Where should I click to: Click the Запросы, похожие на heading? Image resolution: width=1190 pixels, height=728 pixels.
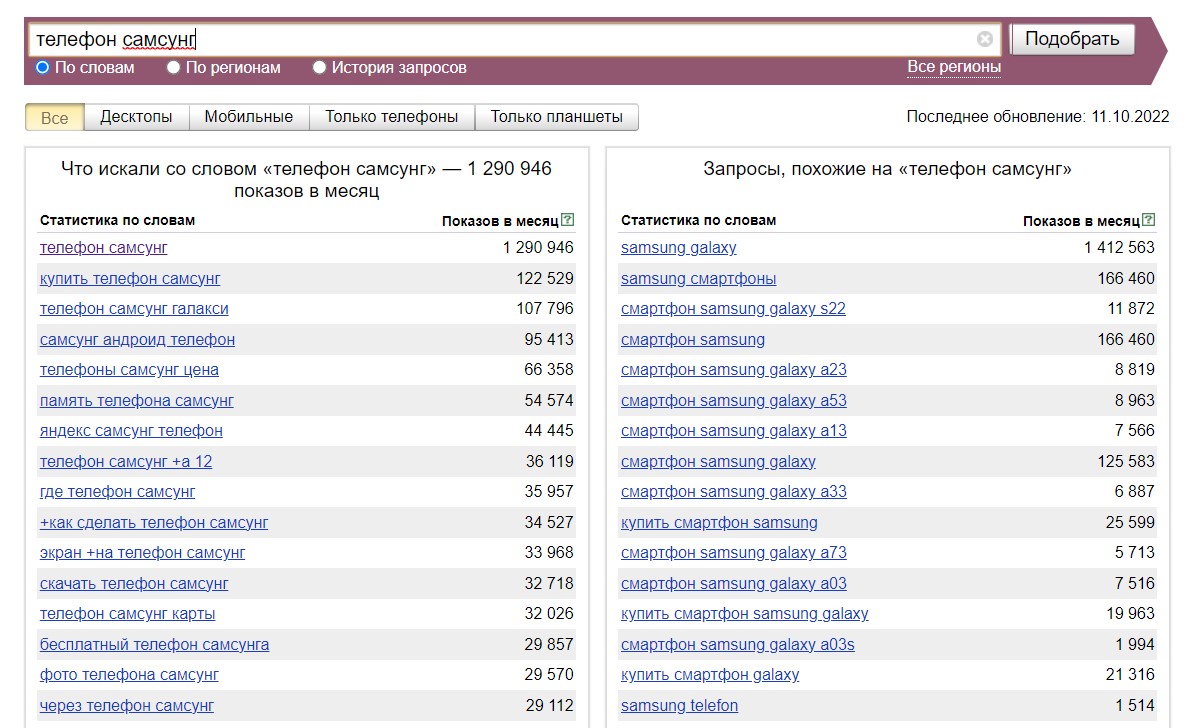(887, 169)
